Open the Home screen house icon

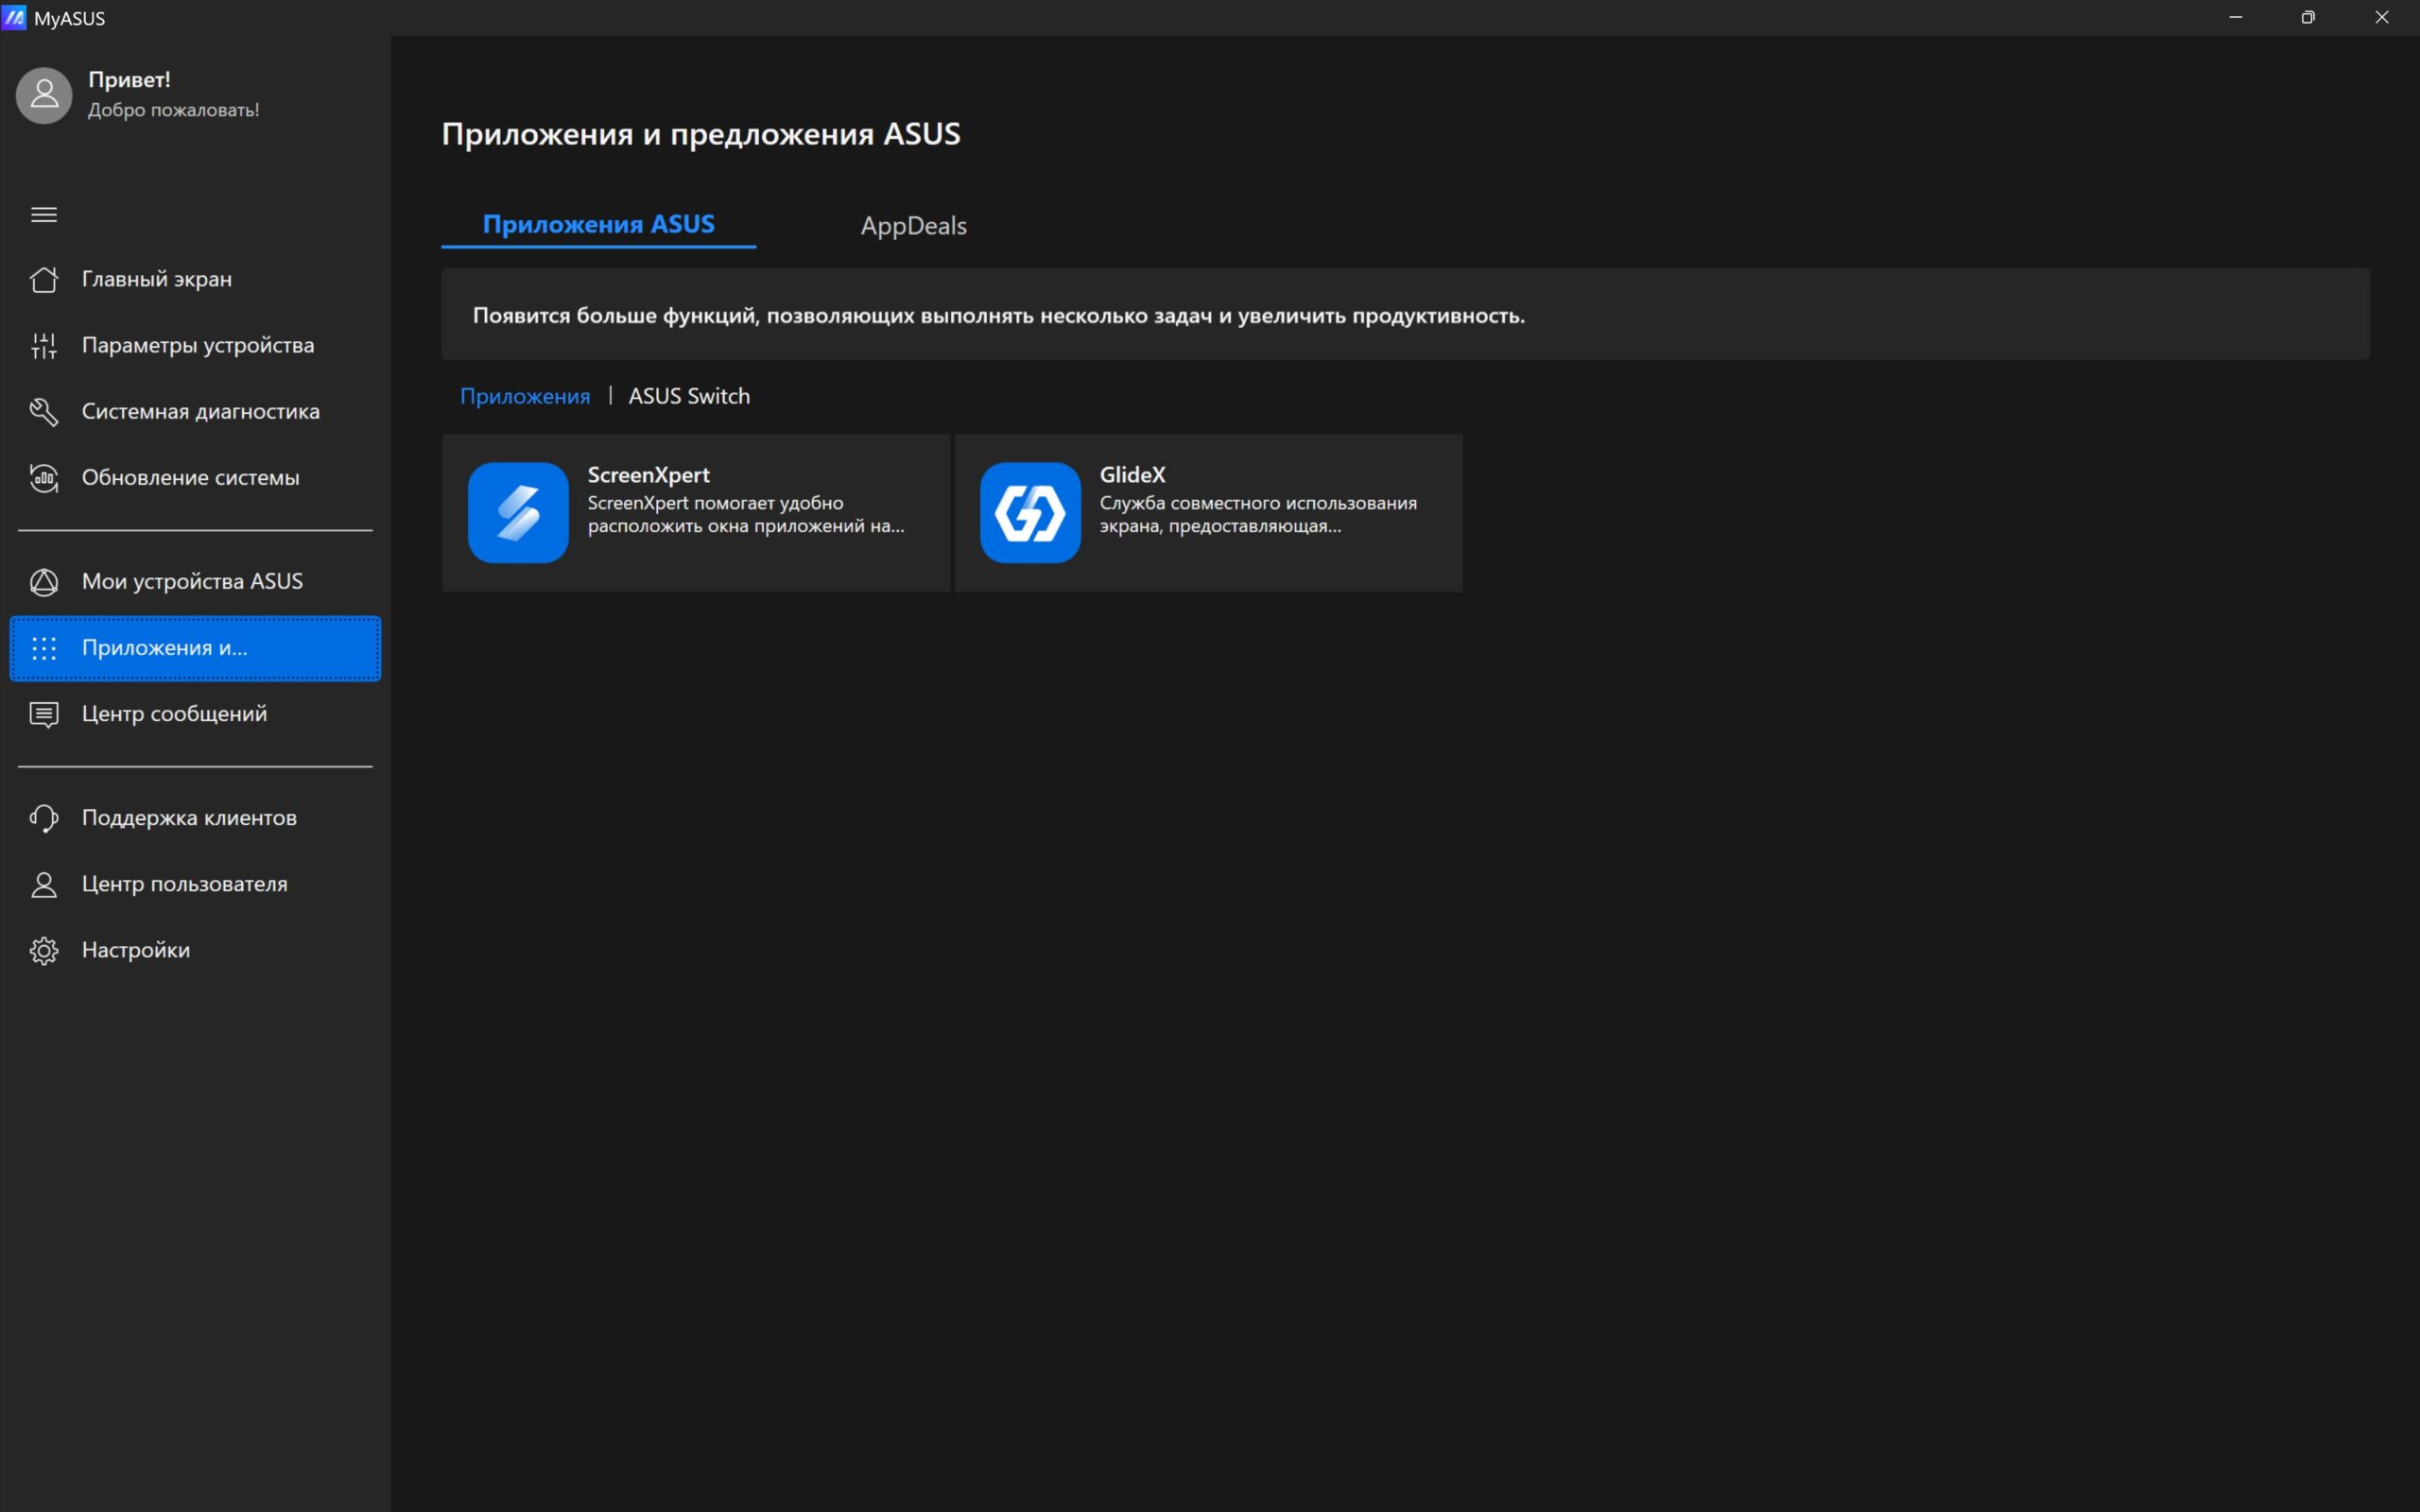pos(44,279)
